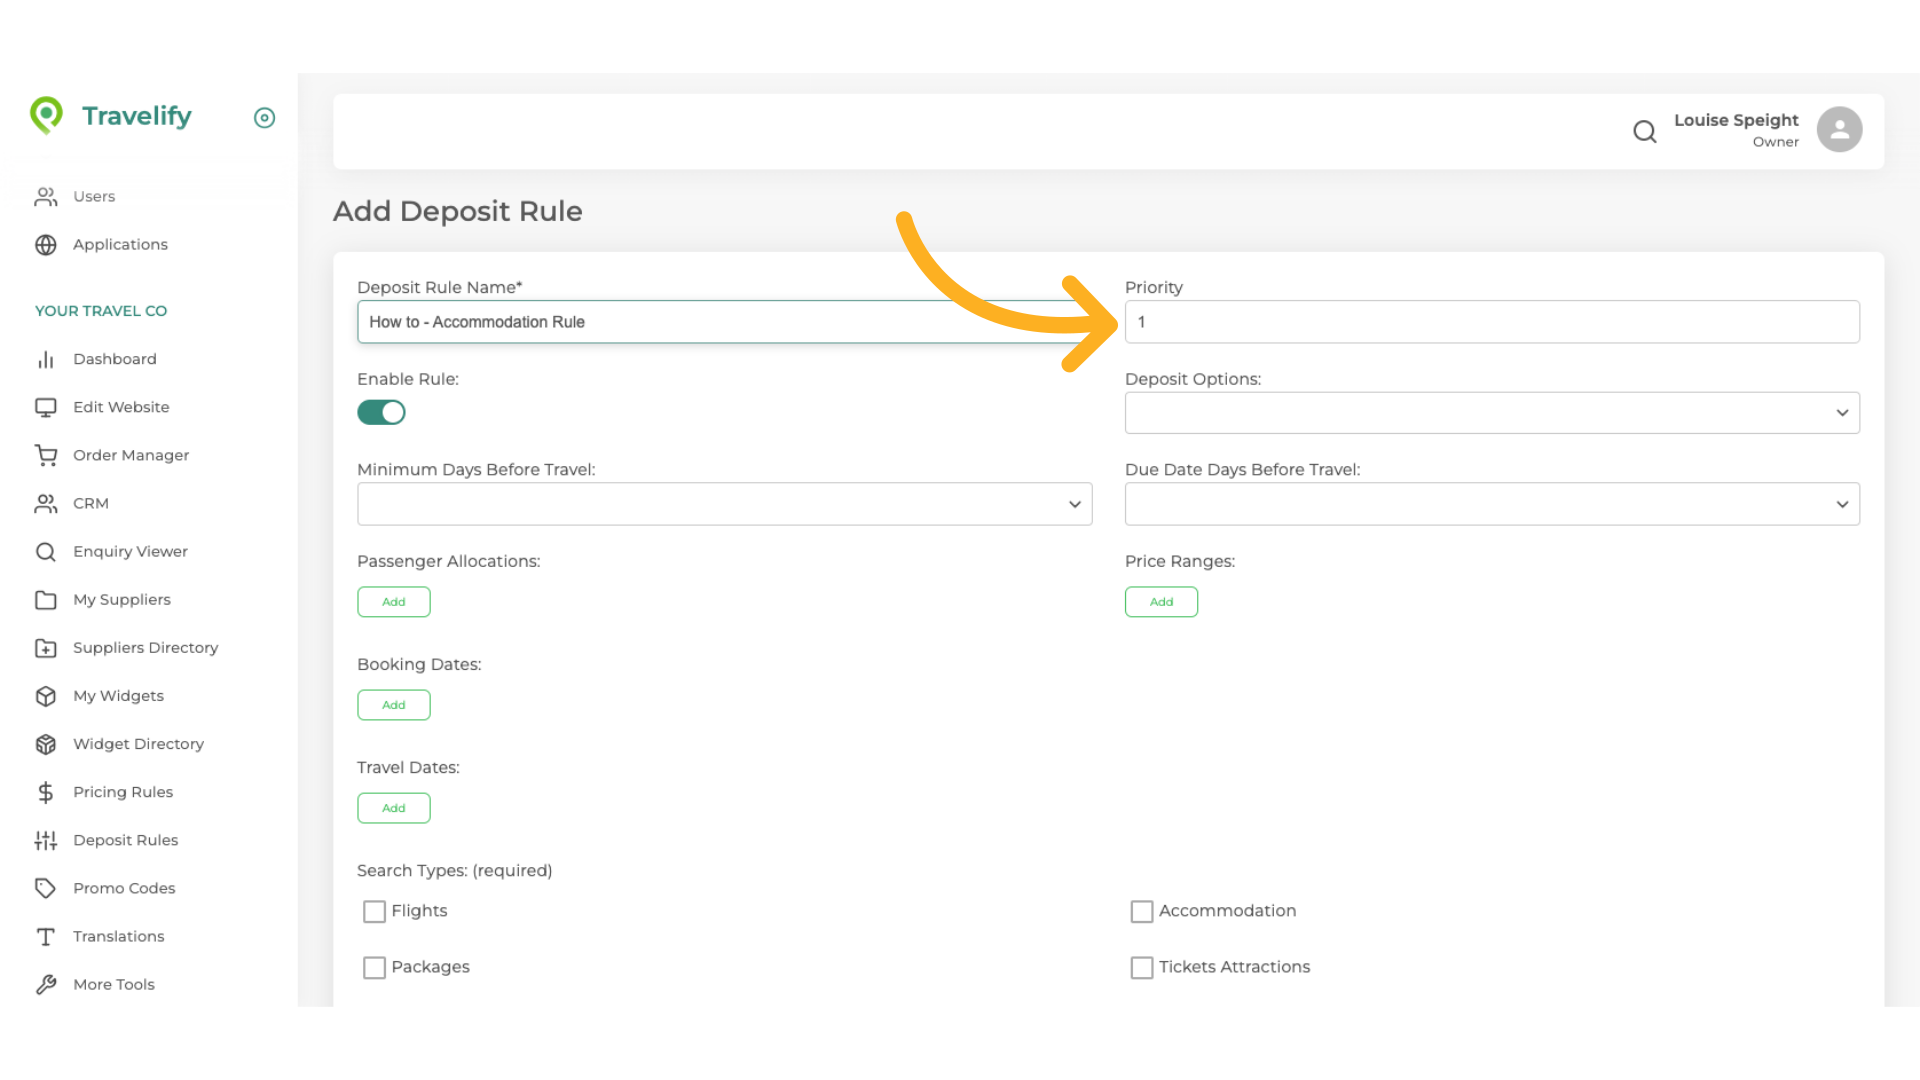Click the search magnifier icon in header

1644,131
